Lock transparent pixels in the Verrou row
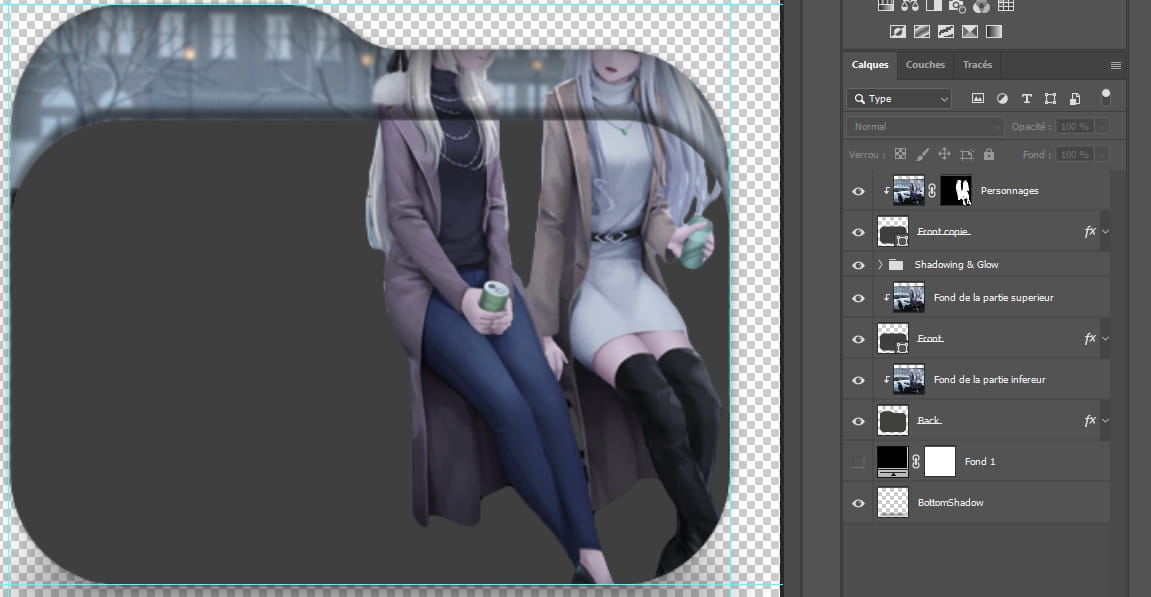The image size is (1151, 597). point(900,154)
